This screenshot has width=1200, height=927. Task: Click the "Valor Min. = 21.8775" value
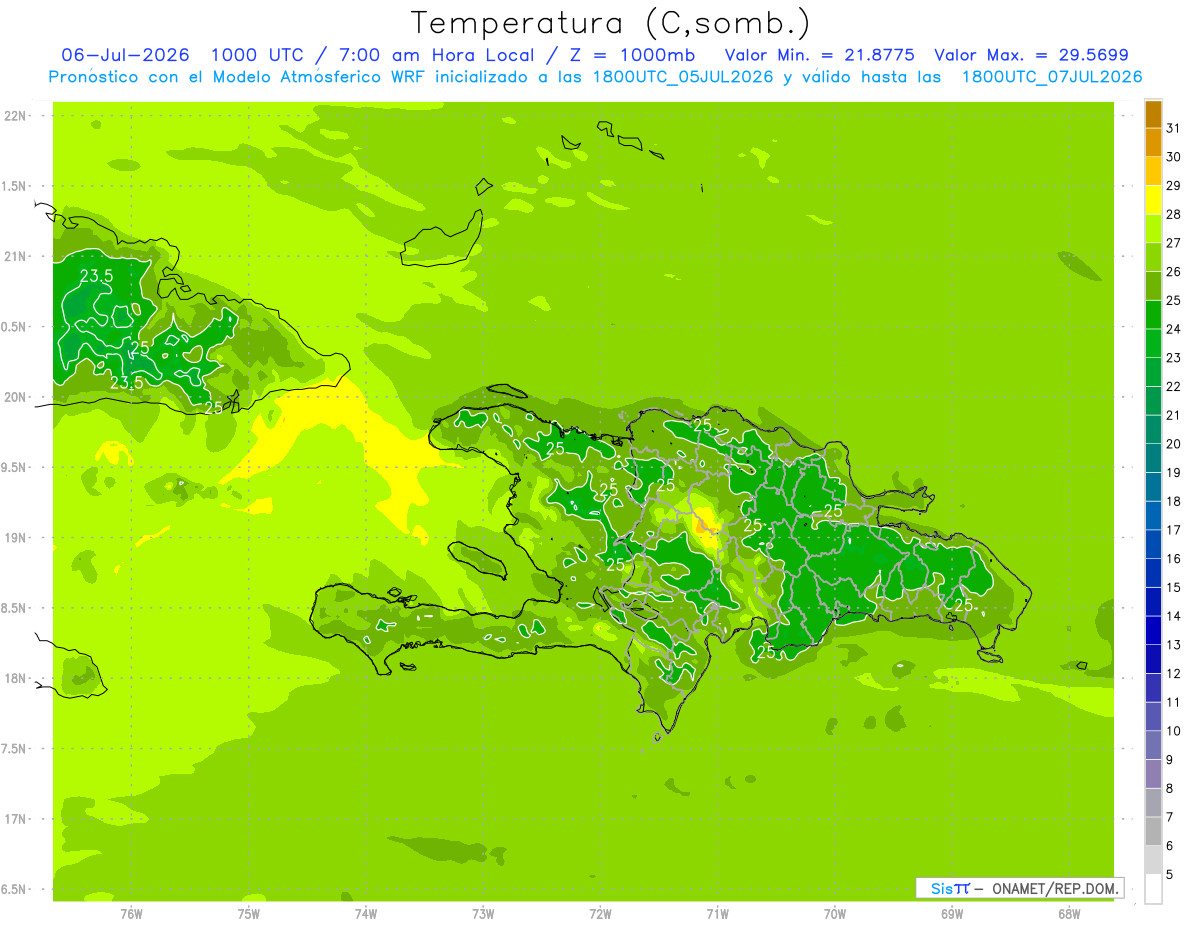(x=820, y=55)
